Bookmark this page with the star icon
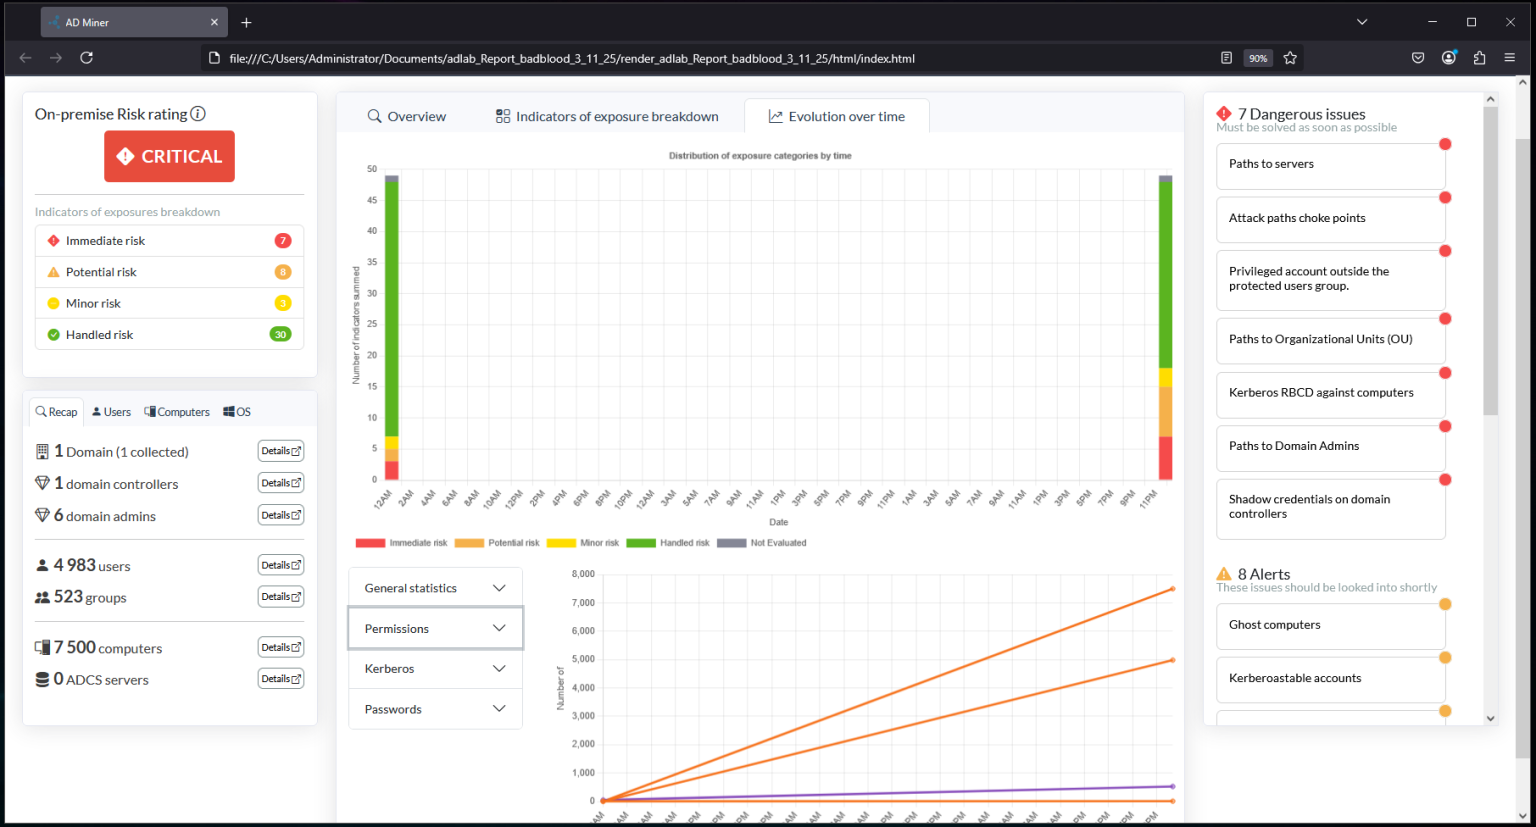 [1290, 58]
